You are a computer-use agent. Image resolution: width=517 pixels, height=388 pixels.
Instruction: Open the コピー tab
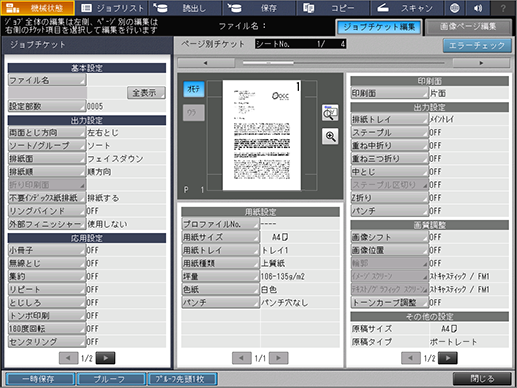pyautogui.click(x=333, y=8)
